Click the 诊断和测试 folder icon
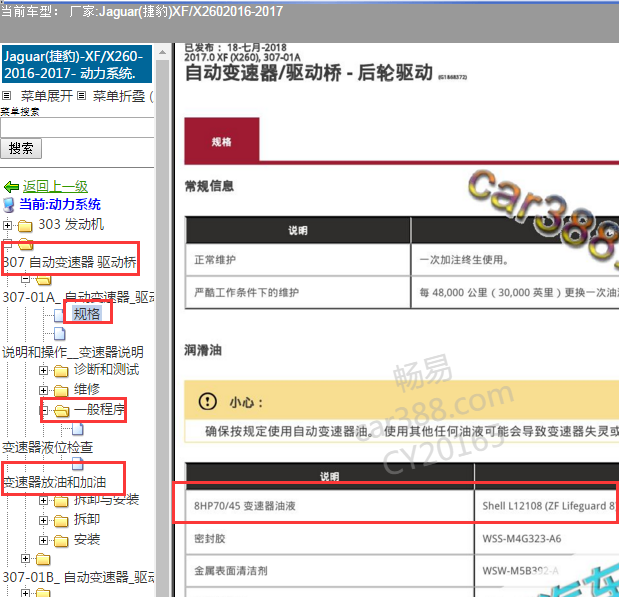Screen dimensions: 619x597 tap(61, 371)
